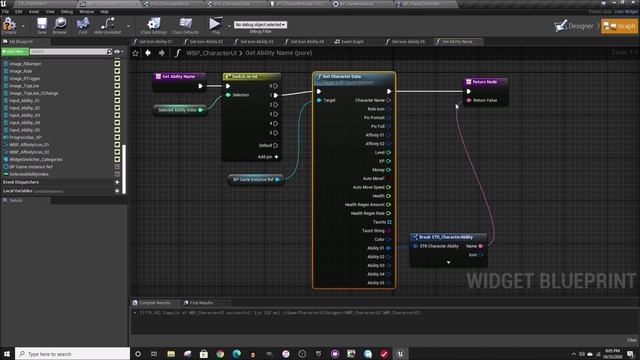Click the My Blueprint search field
640x360 pixels.
68,51
